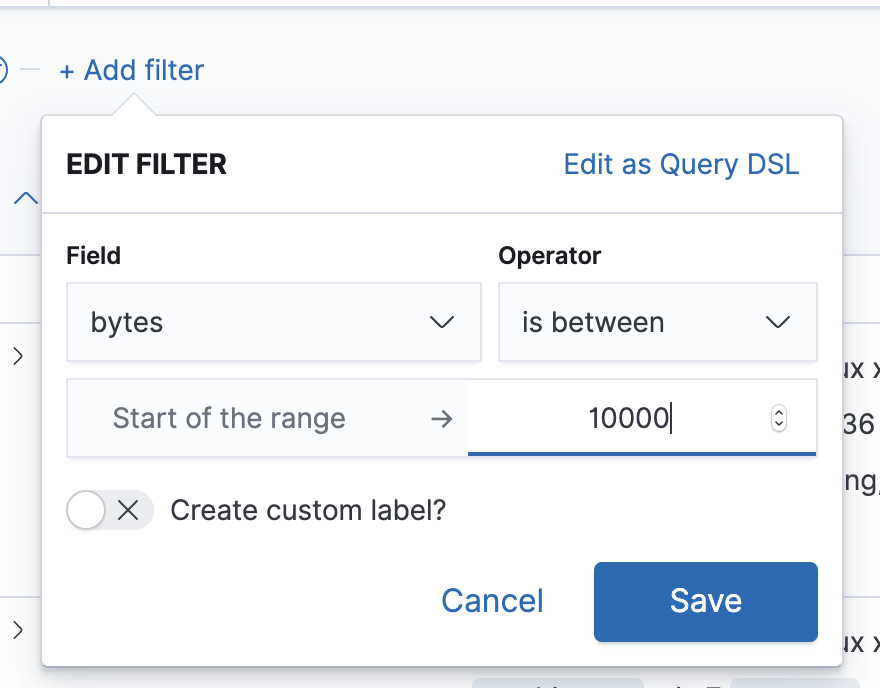Click the chevron arrow in Field box

[441, 322]
